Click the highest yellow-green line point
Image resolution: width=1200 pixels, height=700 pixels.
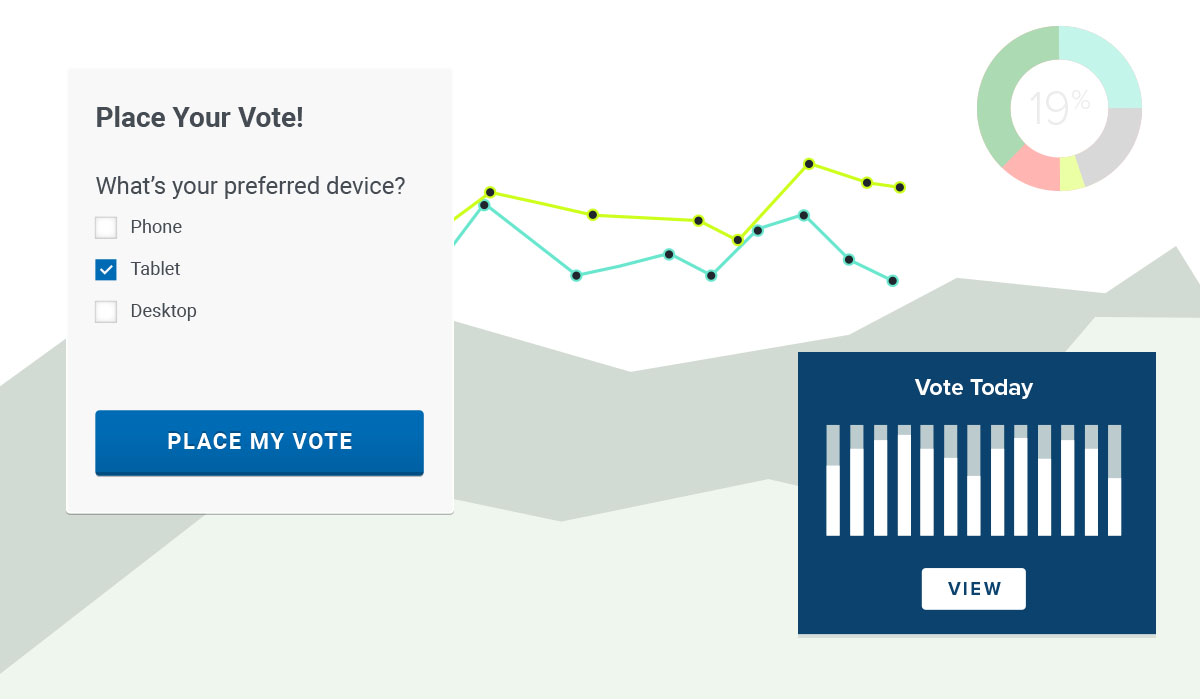(x=809, y=163)
